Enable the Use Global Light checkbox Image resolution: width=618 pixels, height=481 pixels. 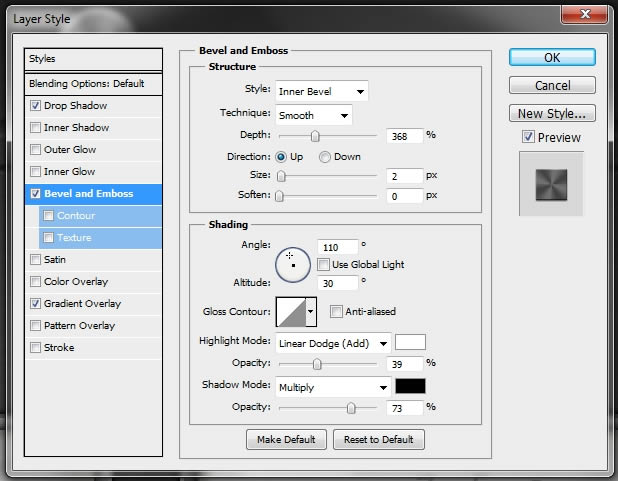point(323,264)
